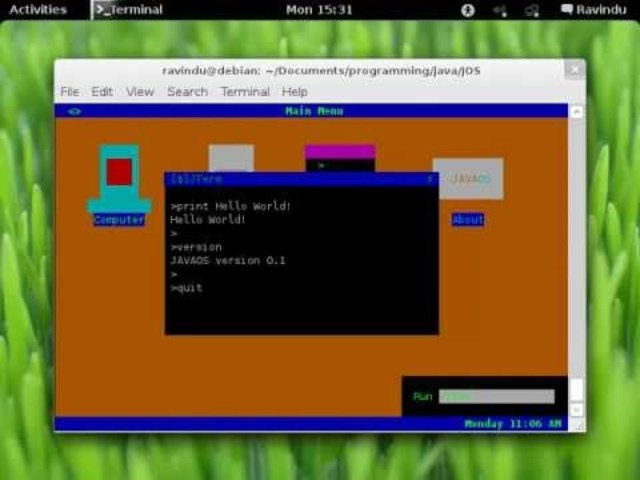Click the About label
The width and height of the screenshot is (640, 480).
pos(468,220)
